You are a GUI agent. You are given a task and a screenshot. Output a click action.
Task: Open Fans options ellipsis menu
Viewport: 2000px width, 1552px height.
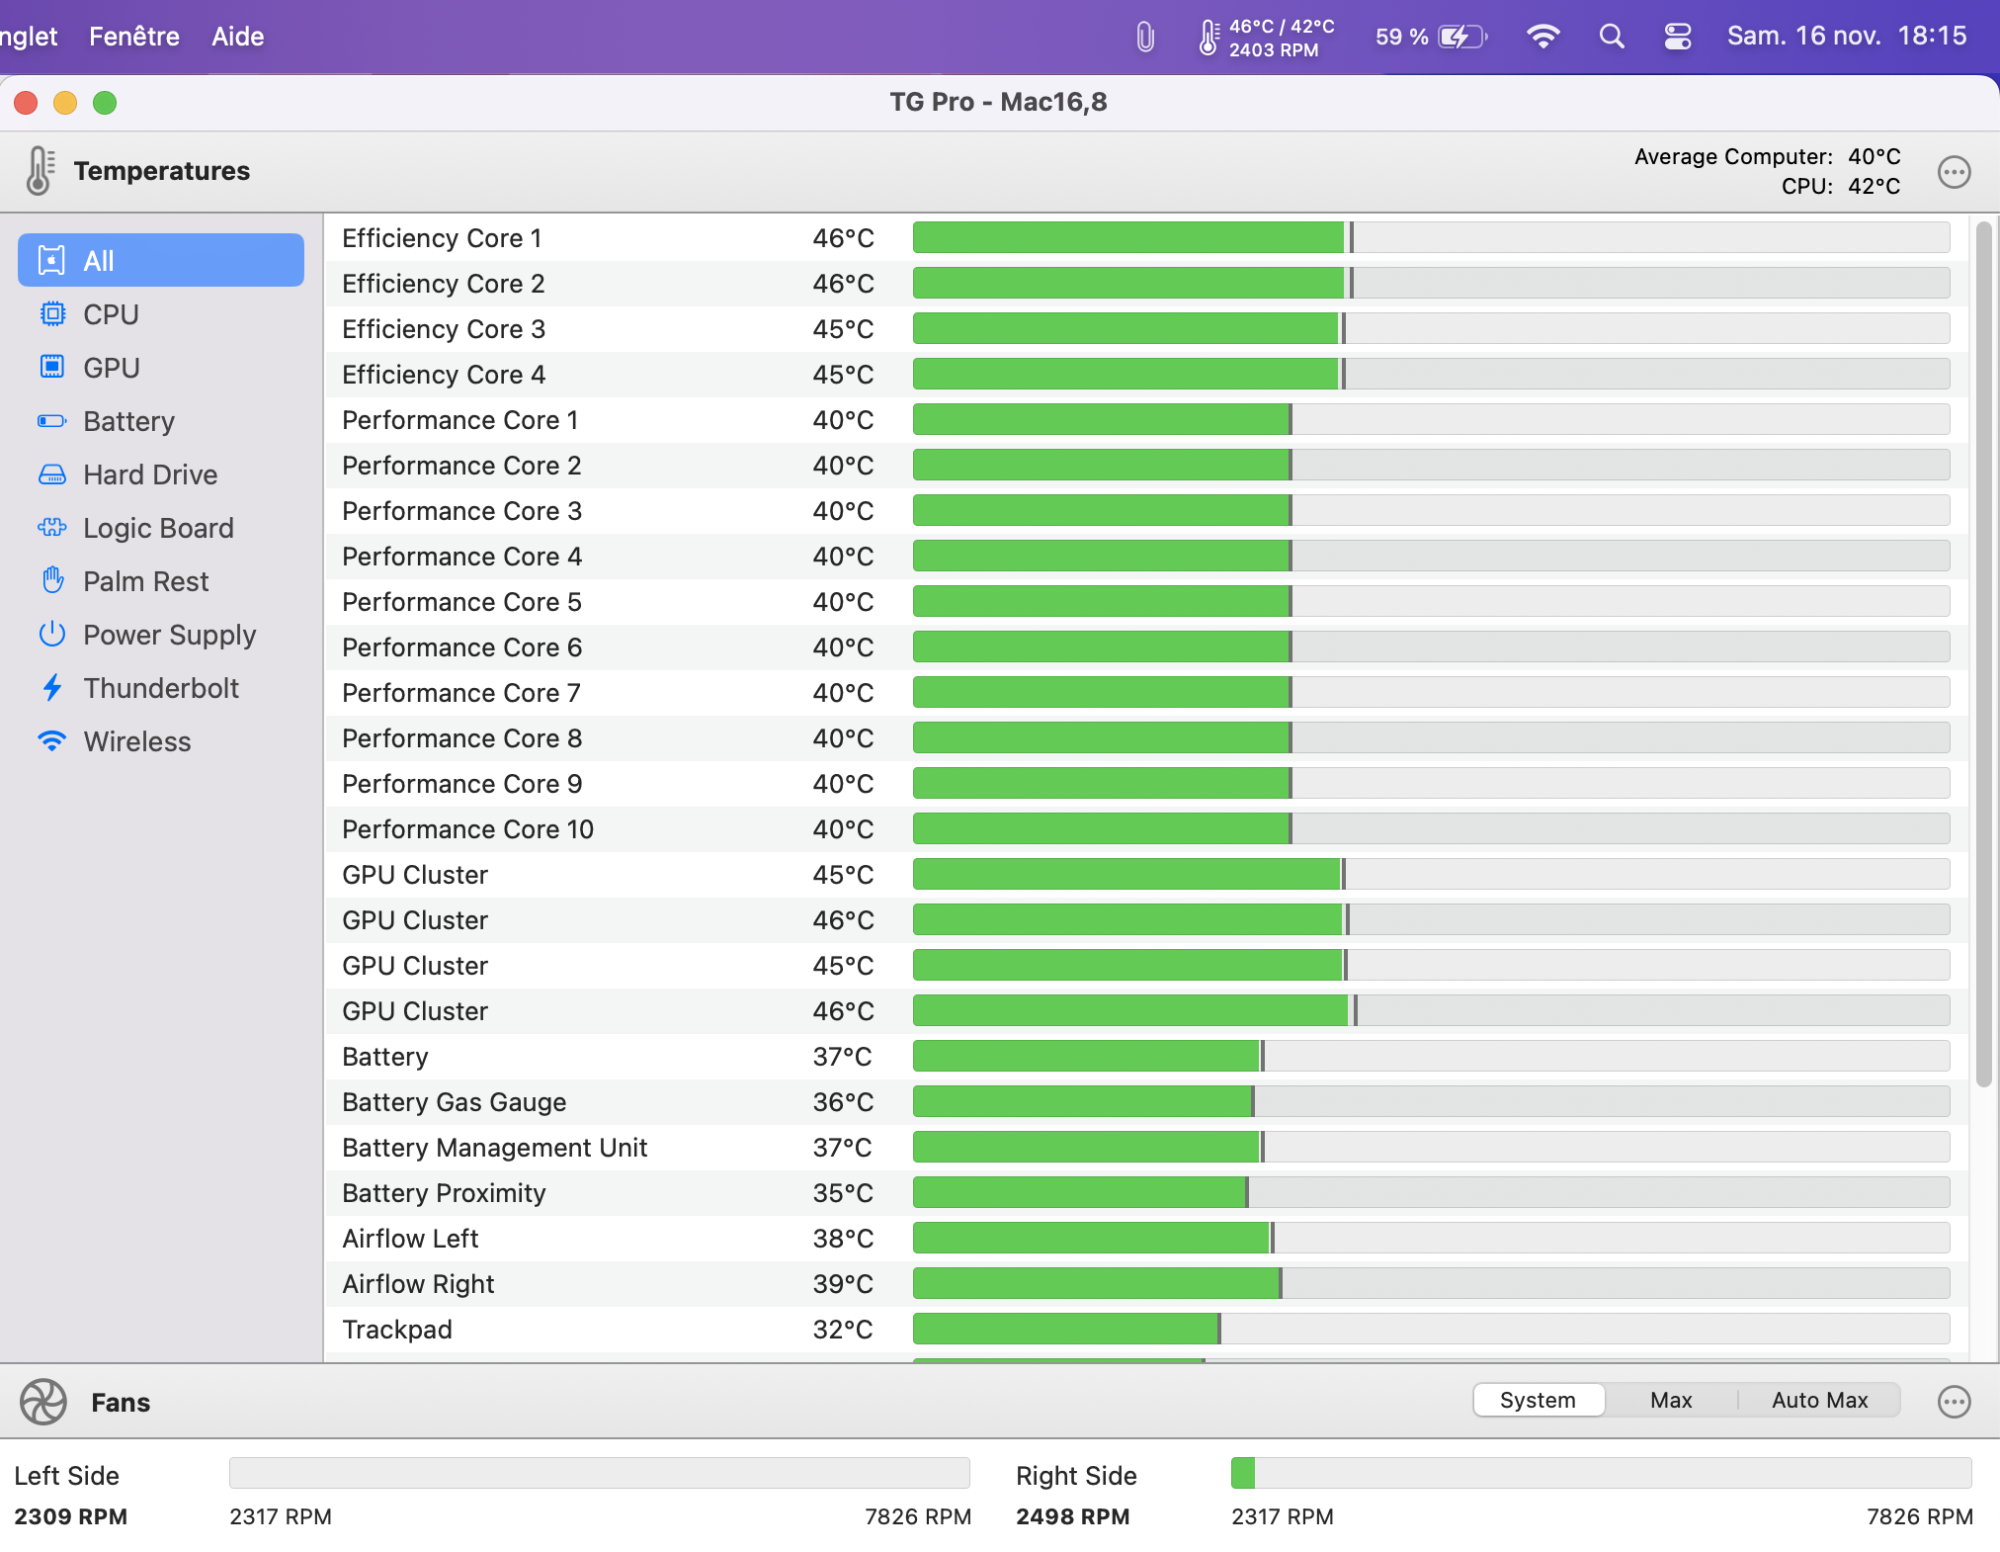(1953, 1402)
